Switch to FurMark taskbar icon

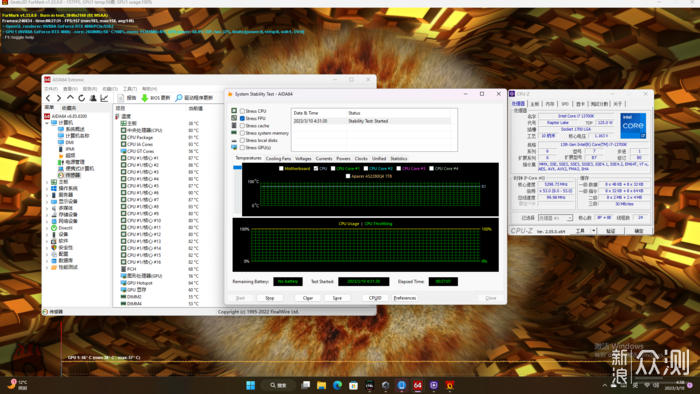point(450,385)
